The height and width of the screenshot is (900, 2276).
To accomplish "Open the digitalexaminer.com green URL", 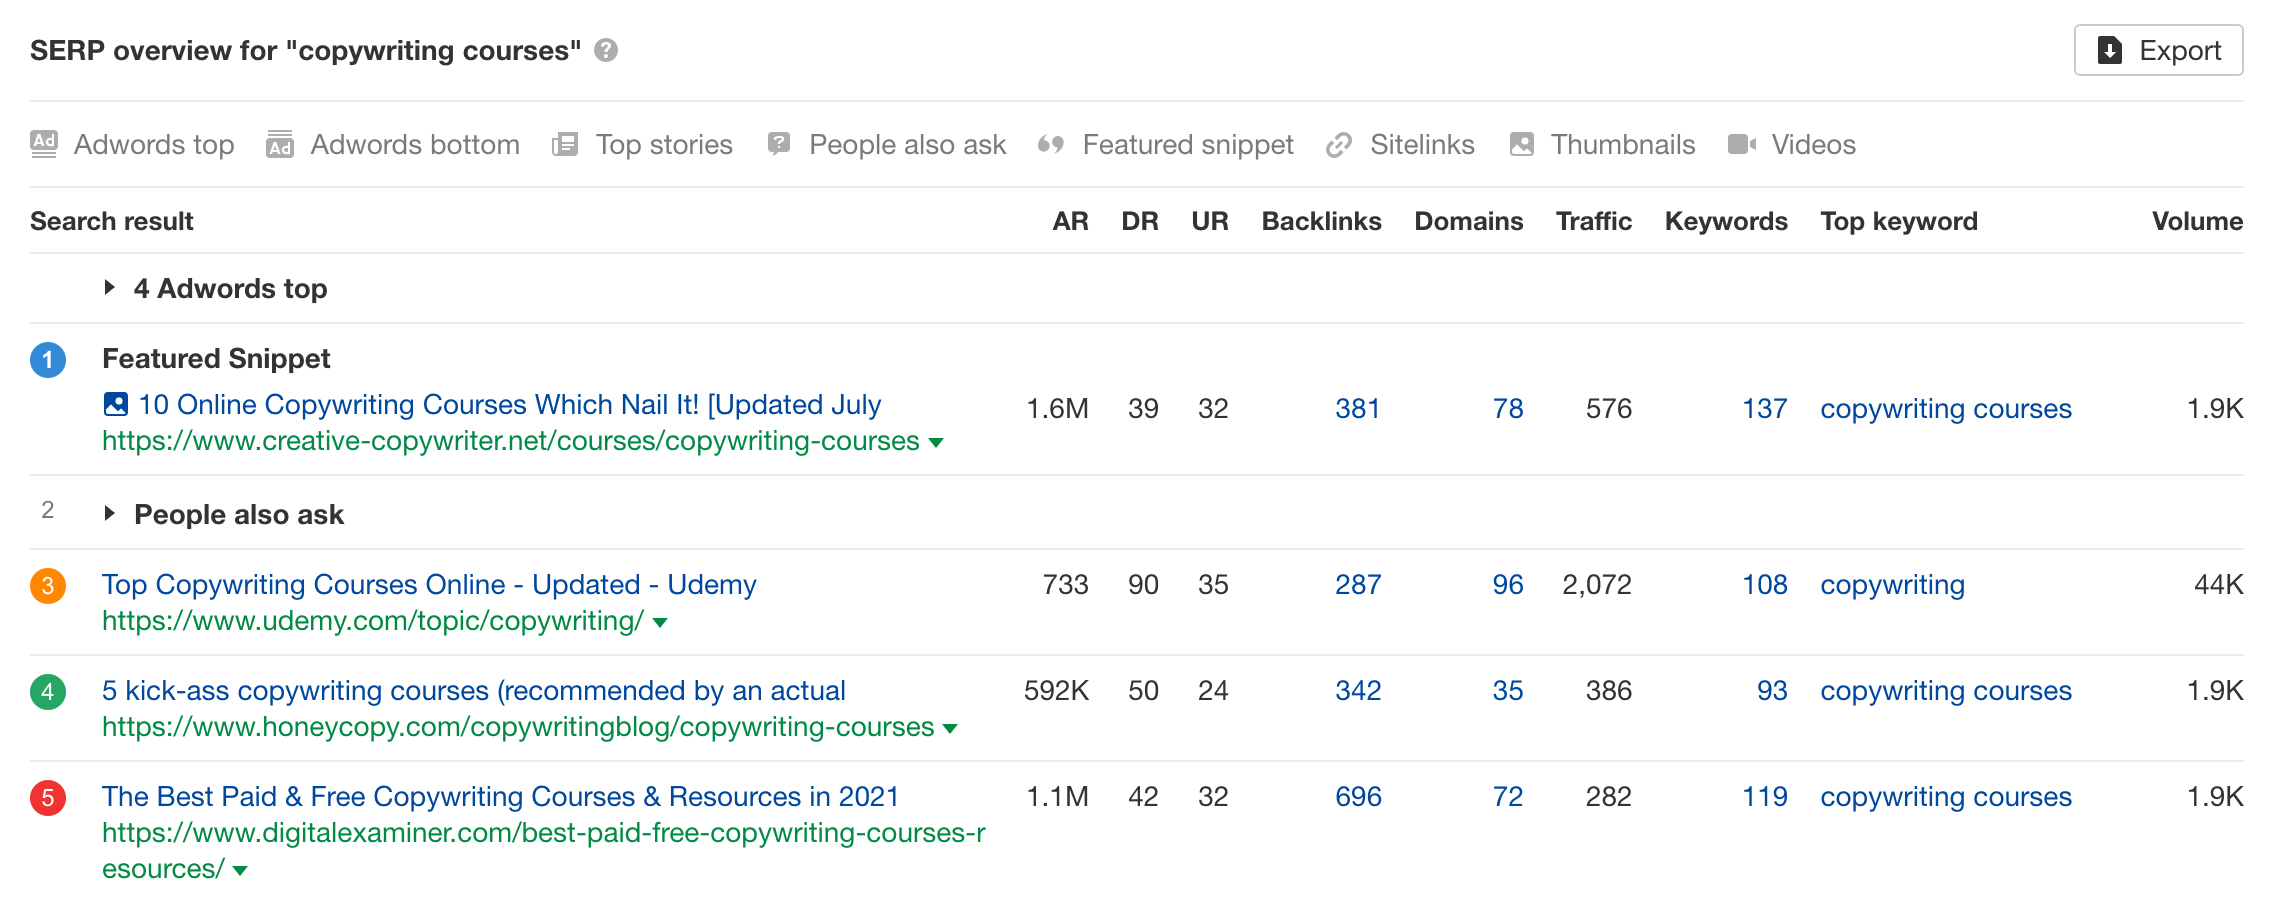I will click(x=544, y=851).
